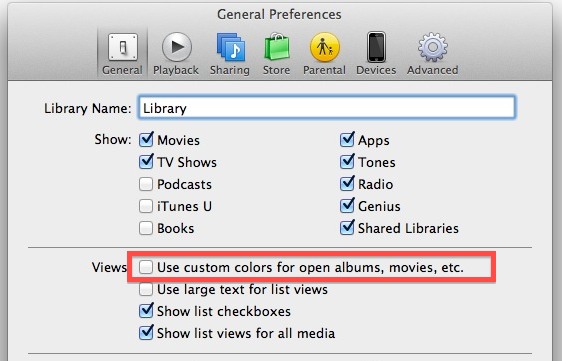This screenshot has width=562, height=361.
Task: Select the General switch icon
Action: 123,47
